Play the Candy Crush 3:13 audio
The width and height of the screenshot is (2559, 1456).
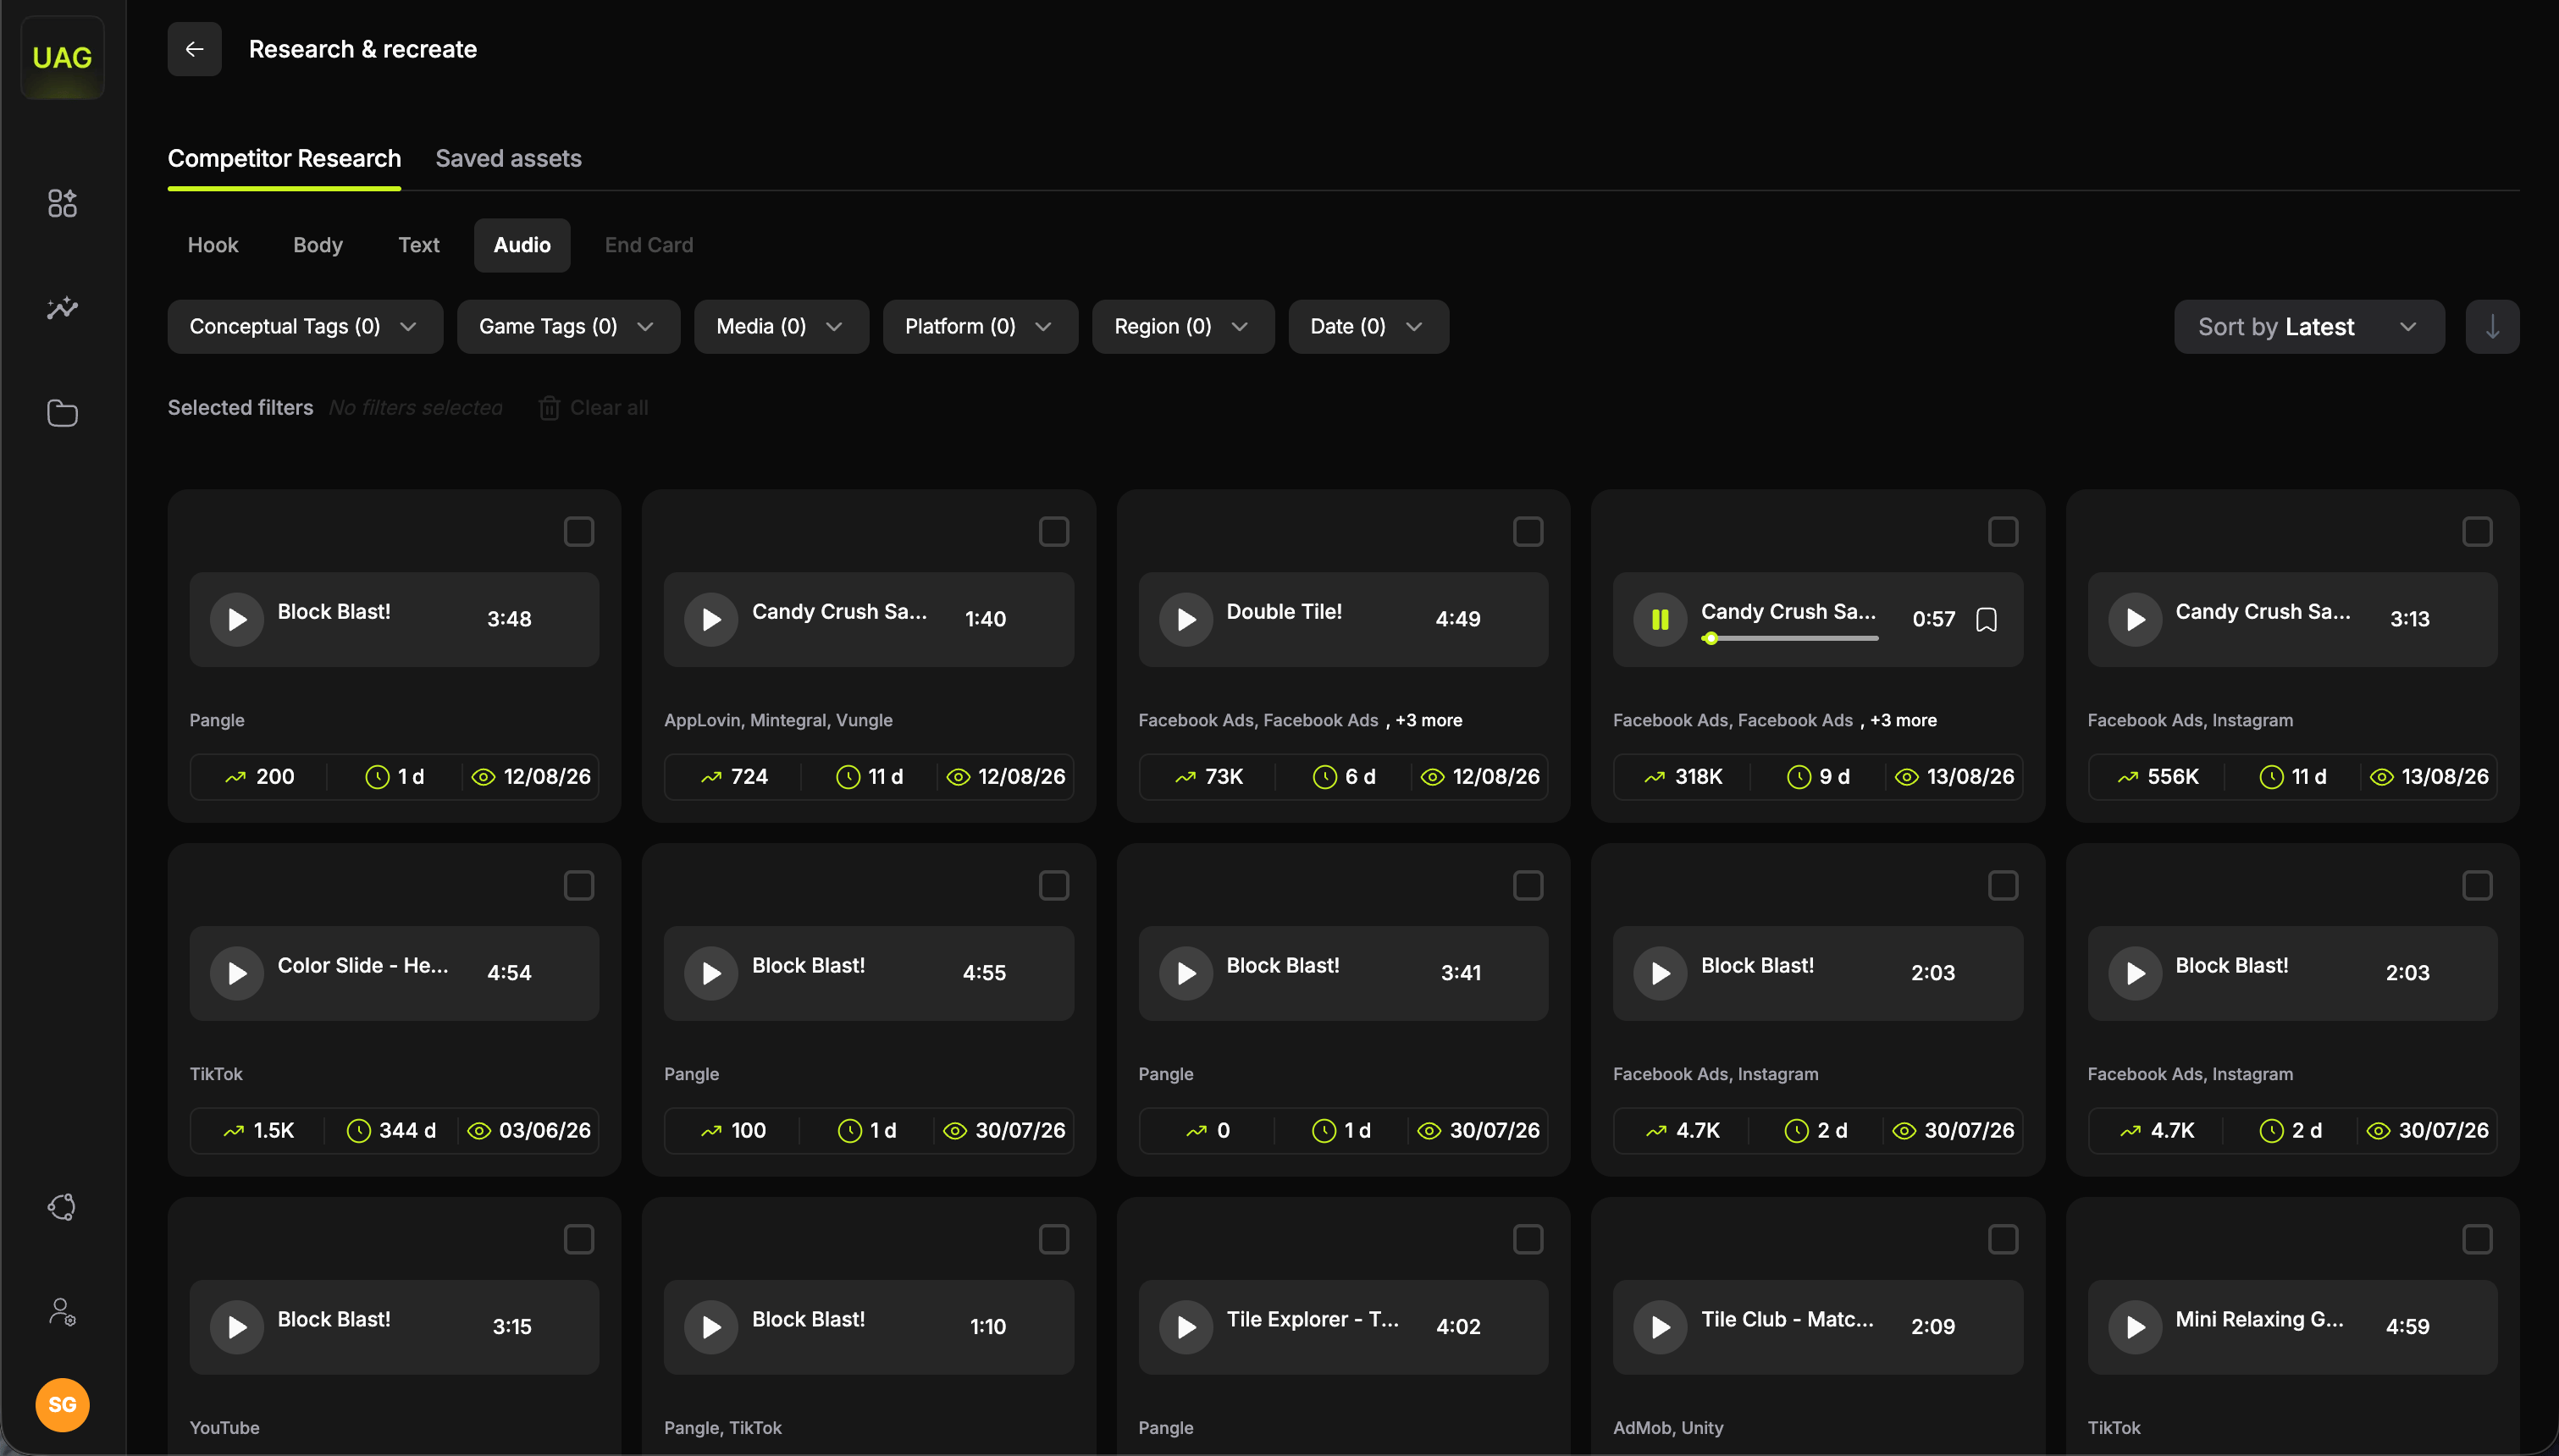2135,620
